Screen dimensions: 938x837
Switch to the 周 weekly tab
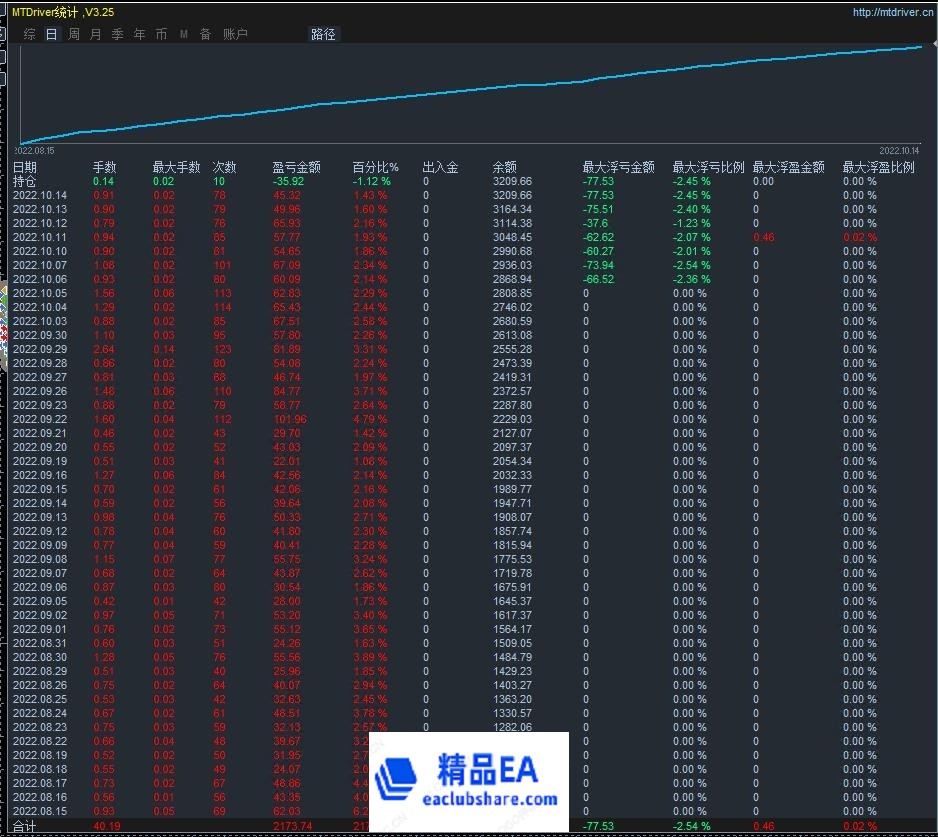[x=73, y=34]
